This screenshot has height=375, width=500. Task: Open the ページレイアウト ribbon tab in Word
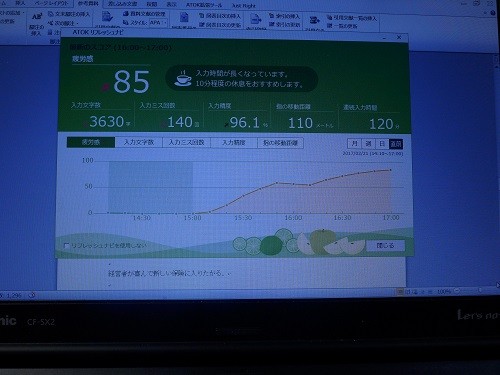pos(51,3)
